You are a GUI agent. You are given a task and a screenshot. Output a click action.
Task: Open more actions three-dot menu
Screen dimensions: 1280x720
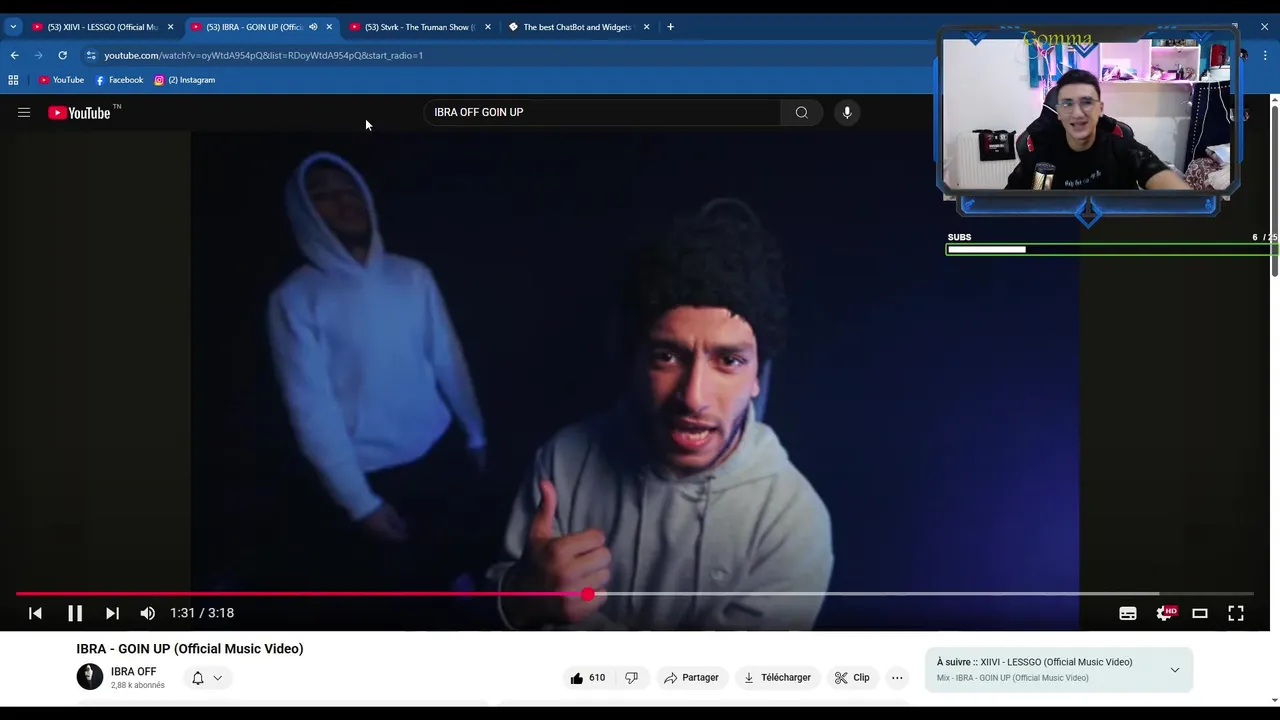pyautogui.click(x=897, y=678)
